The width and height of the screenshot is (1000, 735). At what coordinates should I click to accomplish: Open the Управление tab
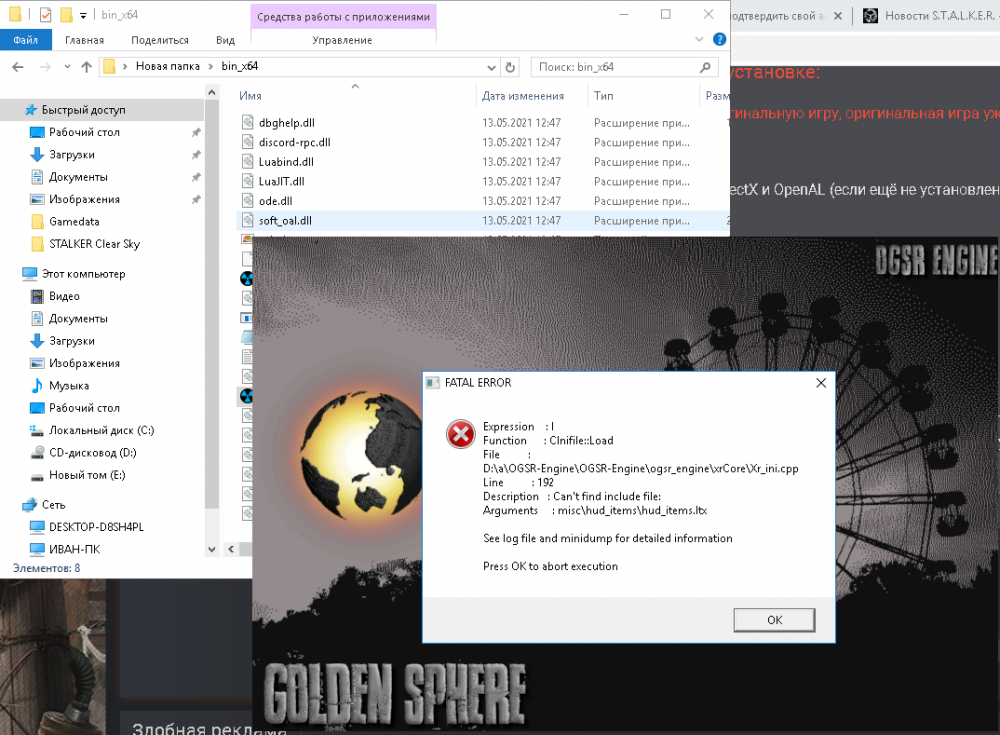342,40
